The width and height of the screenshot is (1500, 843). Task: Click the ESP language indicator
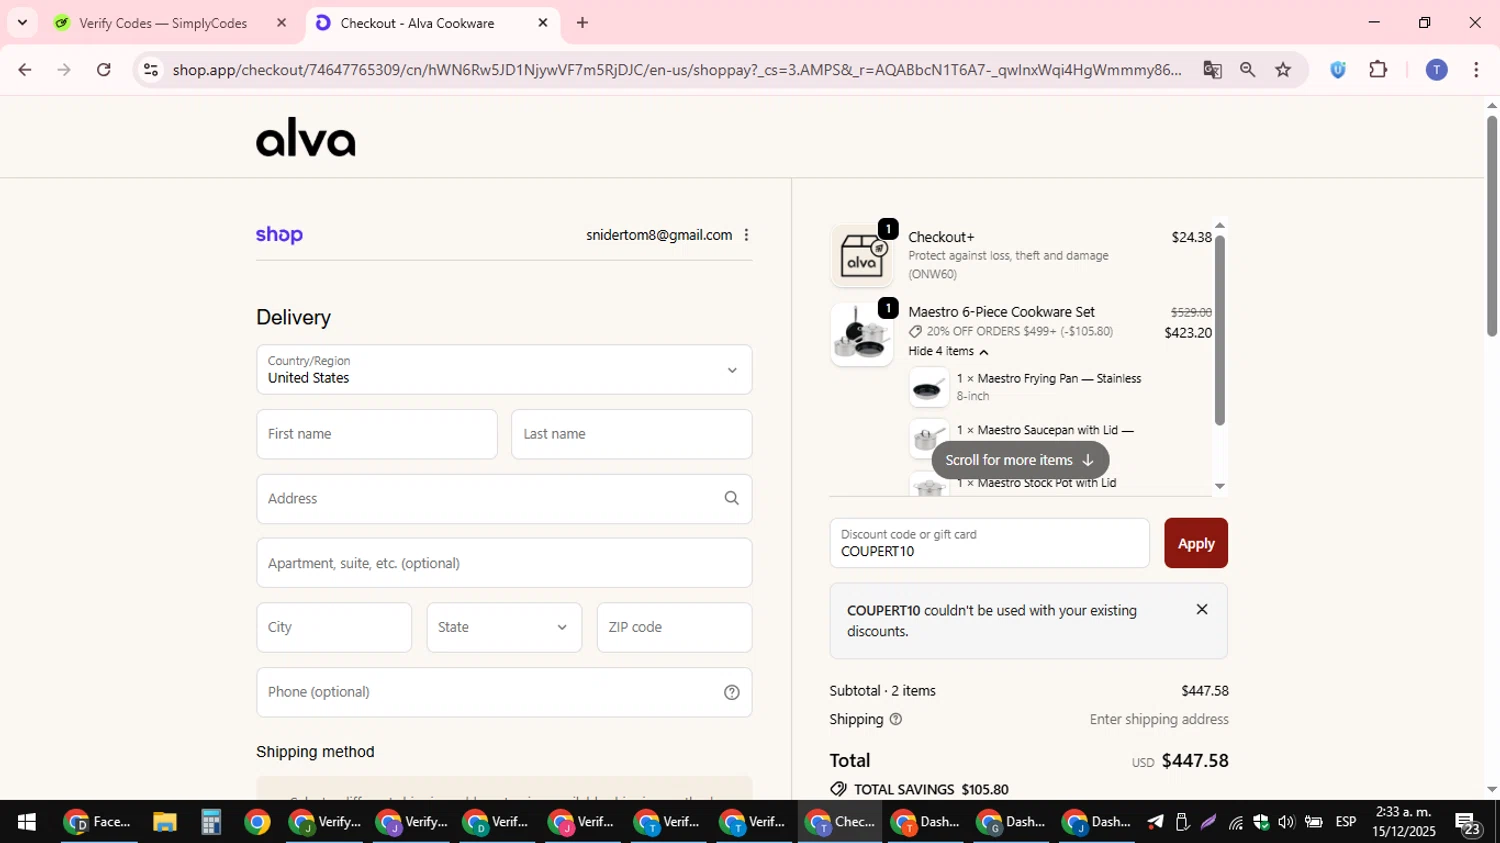(x=1346, y=822)
